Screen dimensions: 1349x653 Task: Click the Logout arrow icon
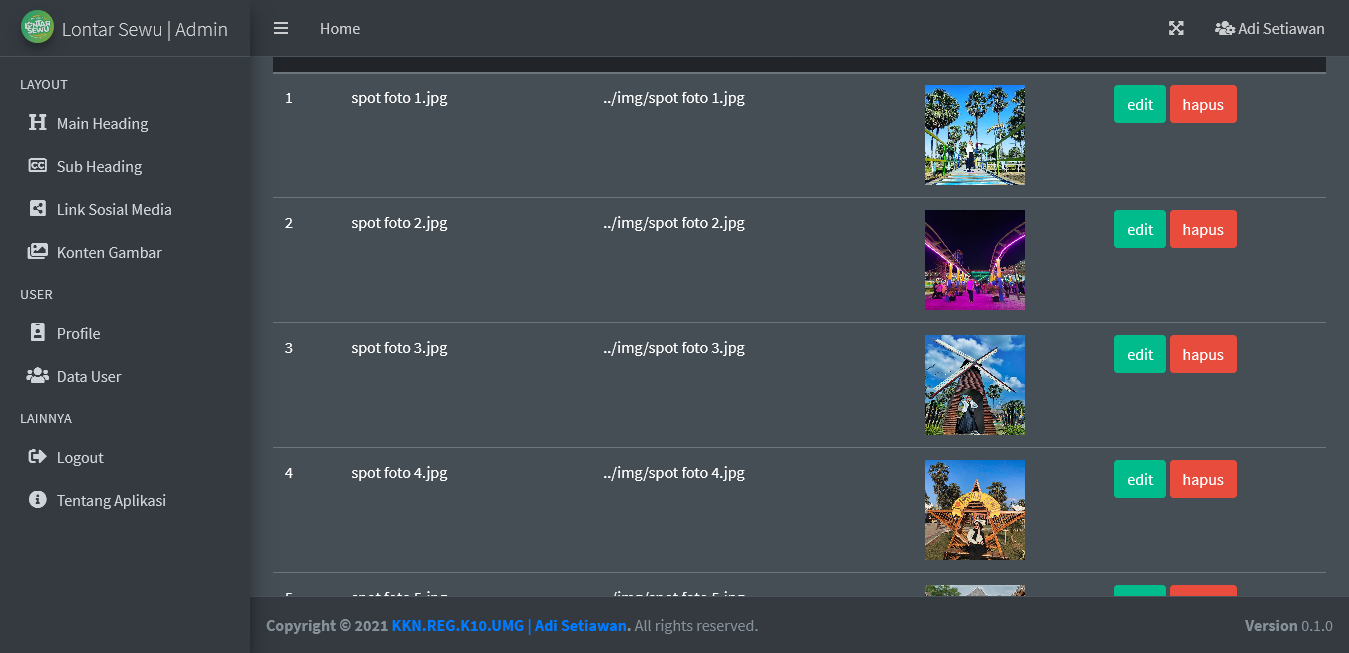pos(38,457)
